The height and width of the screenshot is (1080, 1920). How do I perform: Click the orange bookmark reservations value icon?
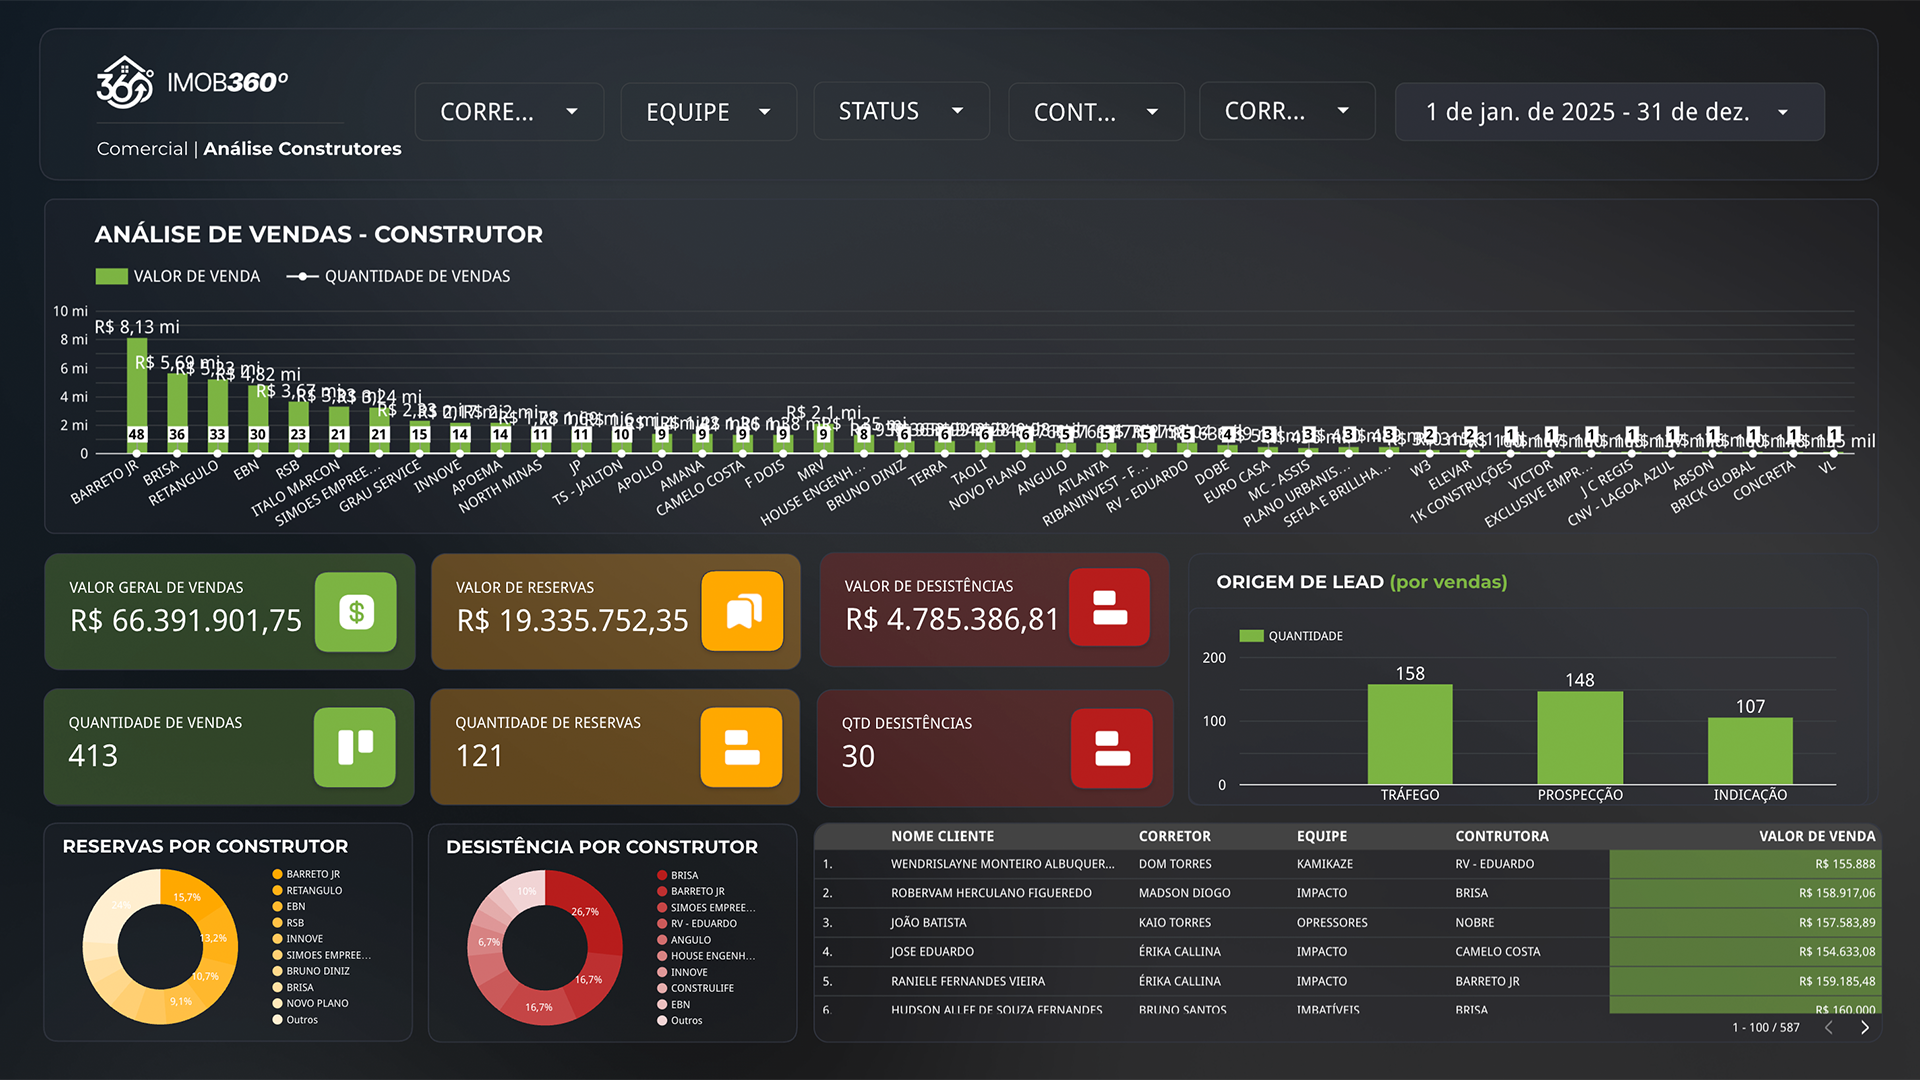[742, 611]
